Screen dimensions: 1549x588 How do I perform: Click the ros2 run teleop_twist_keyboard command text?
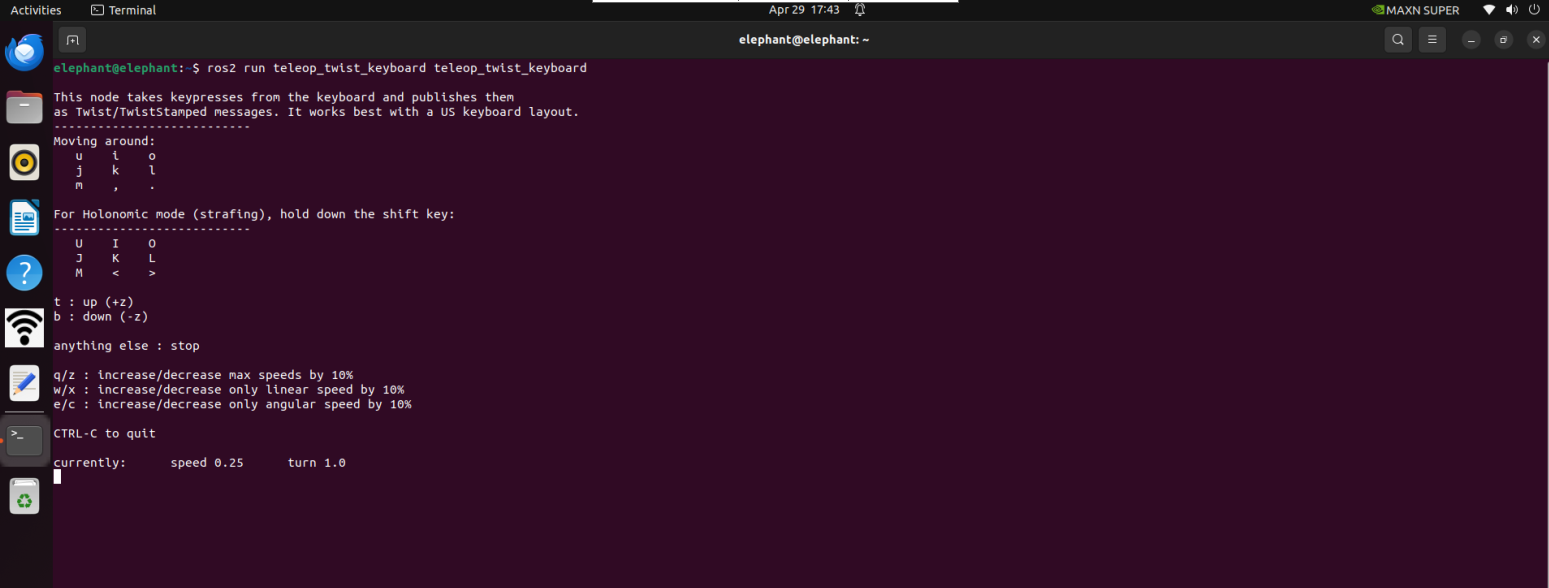coord(397,68)
